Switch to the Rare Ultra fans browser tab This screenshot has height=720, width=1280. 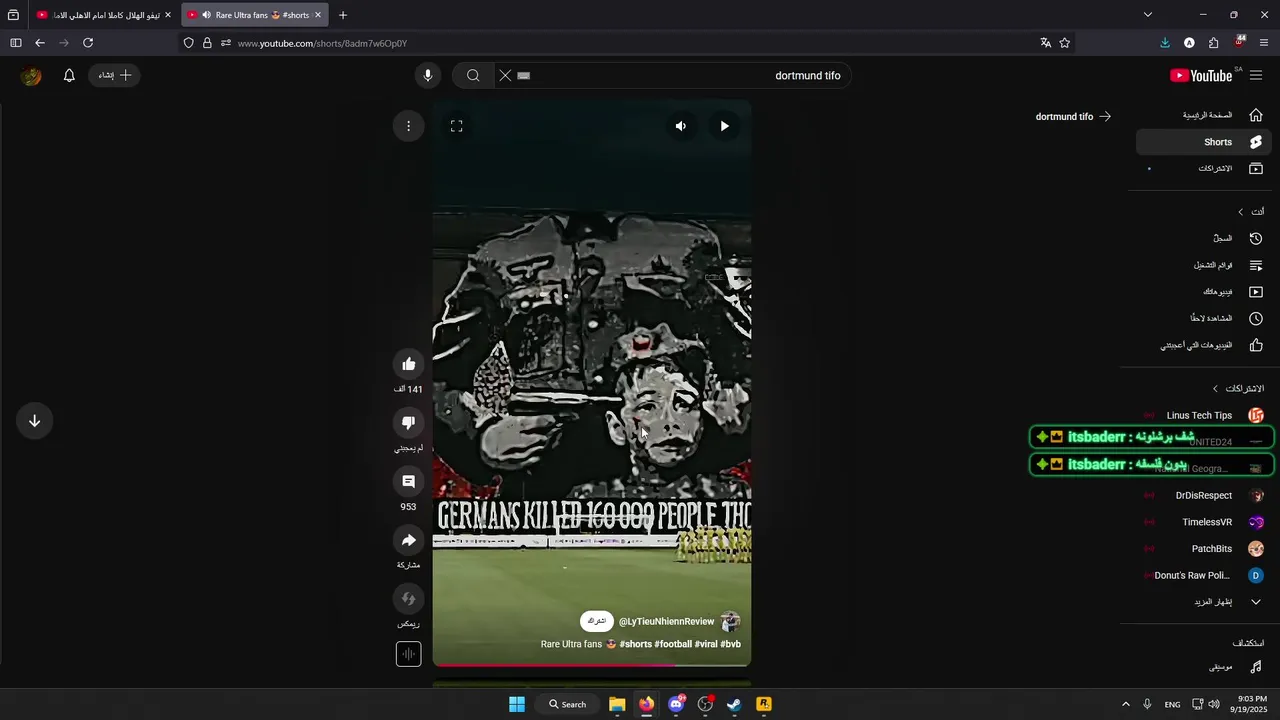click(x=254, y=15)
